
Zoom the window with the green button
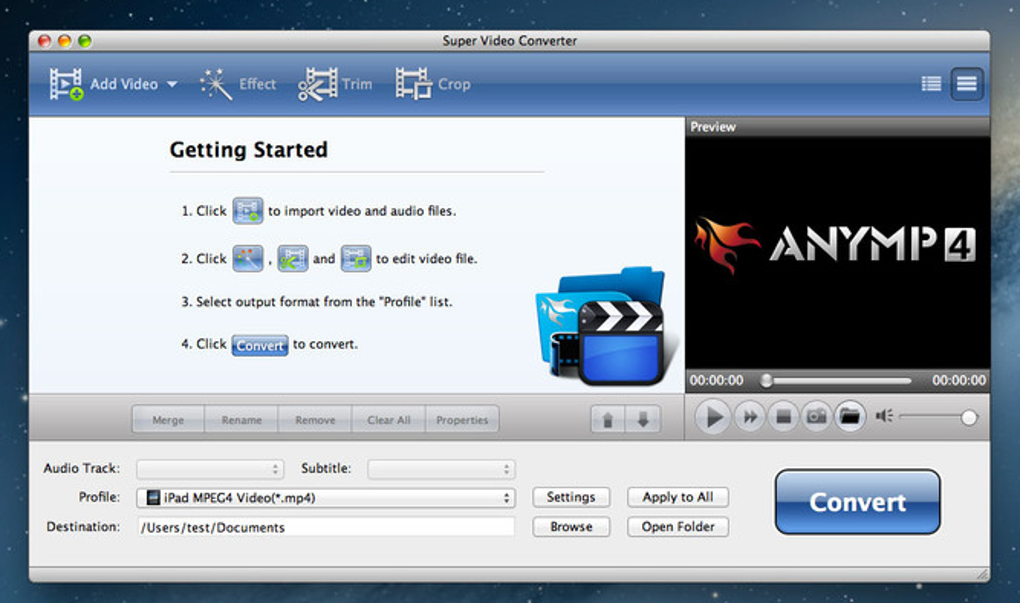click(x=85, y=41)
